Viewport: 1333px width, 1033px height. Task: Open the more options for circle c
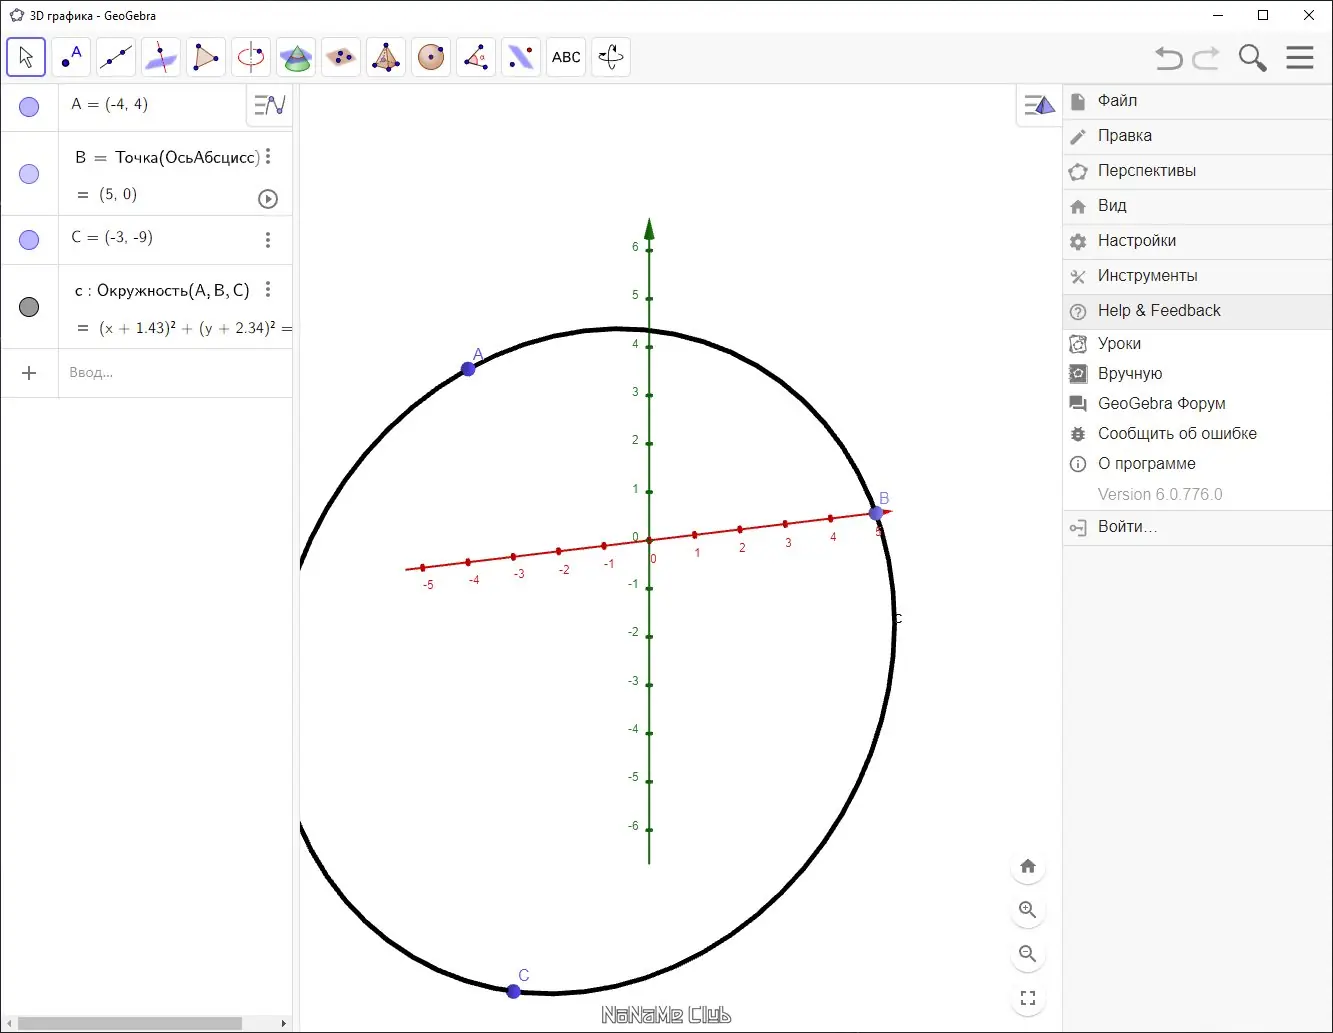(268, 289)
